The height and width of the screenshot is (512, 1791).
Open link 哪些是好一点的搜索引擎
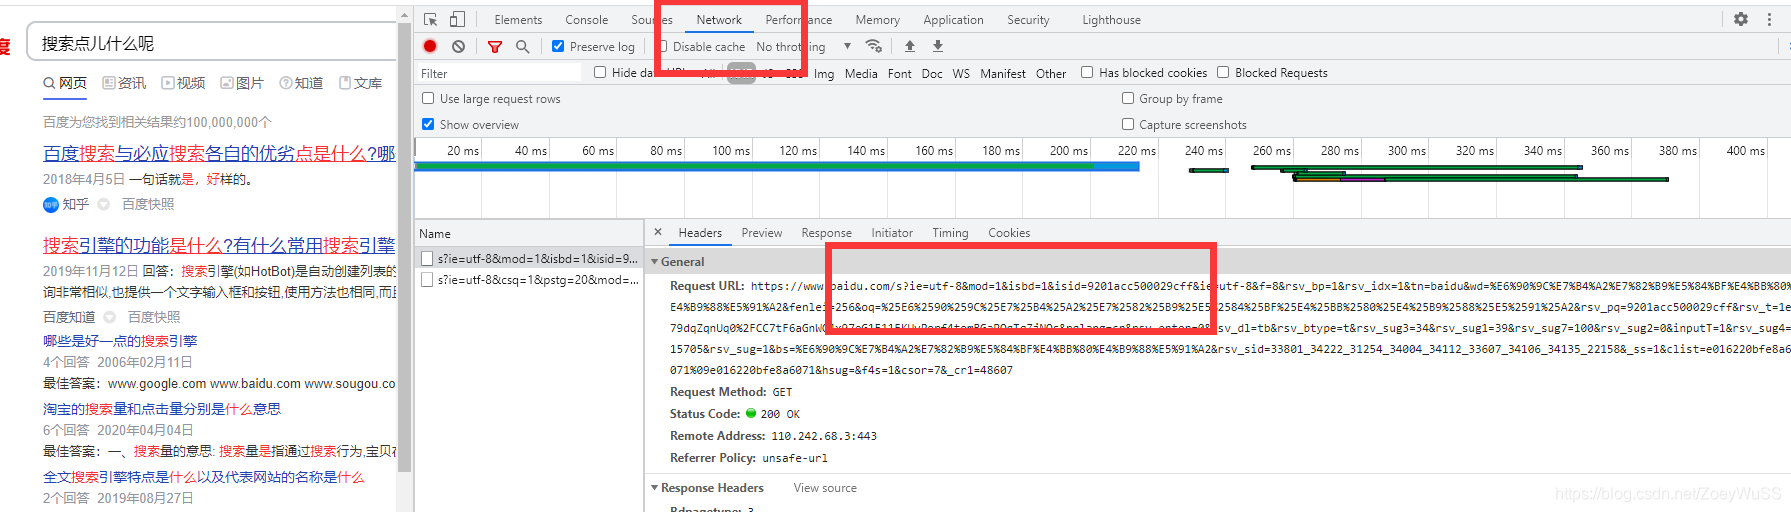tap(120, 341)
